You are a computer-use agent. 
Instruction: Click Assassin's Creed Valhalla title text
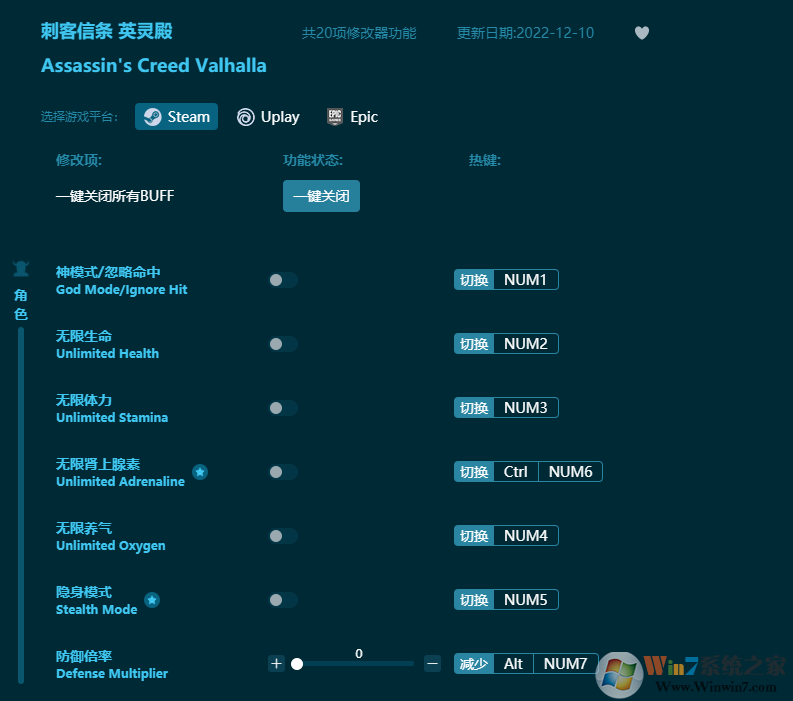[154, 66]
